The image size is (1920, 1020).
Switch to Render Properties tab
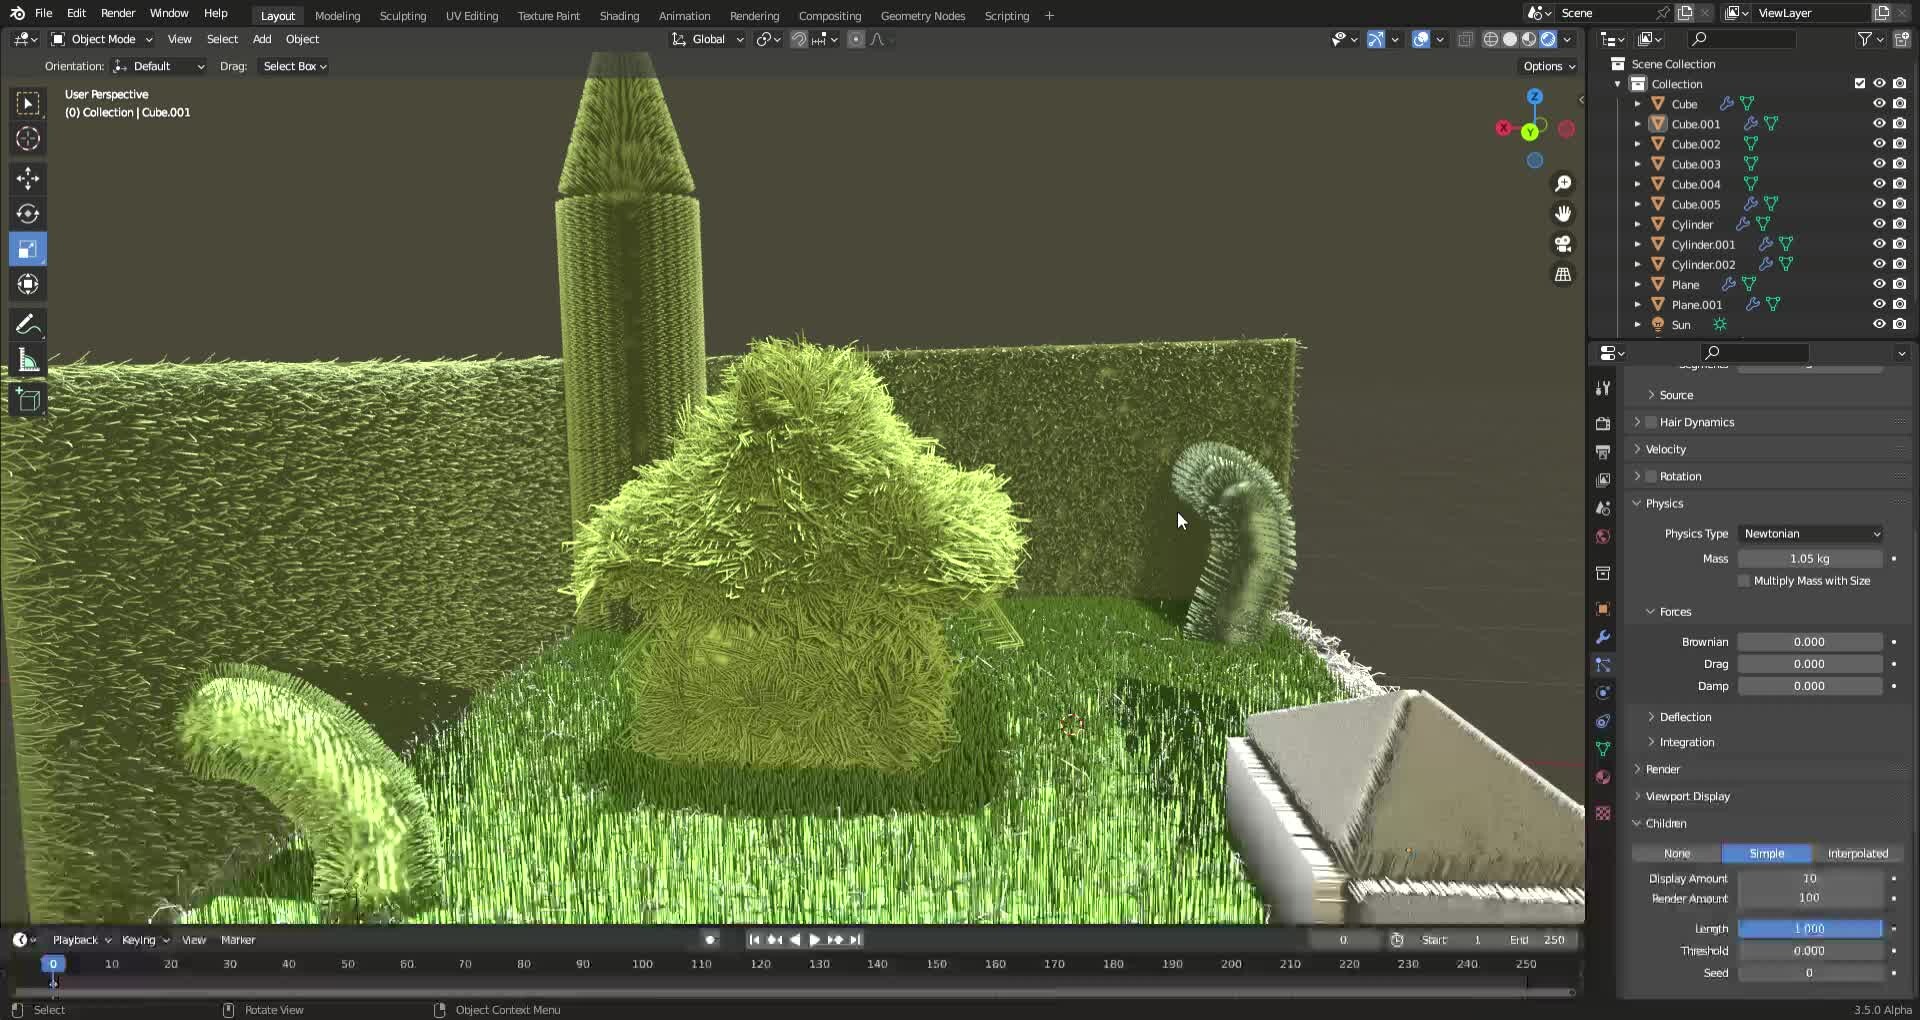[1602, 423]
